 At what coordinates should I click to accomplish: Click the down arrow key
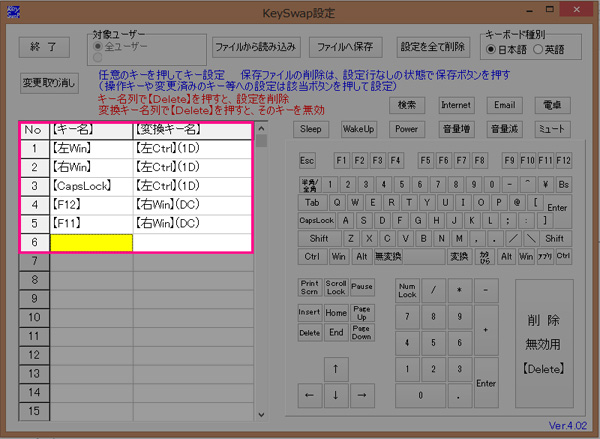click(x=336, y=395)
